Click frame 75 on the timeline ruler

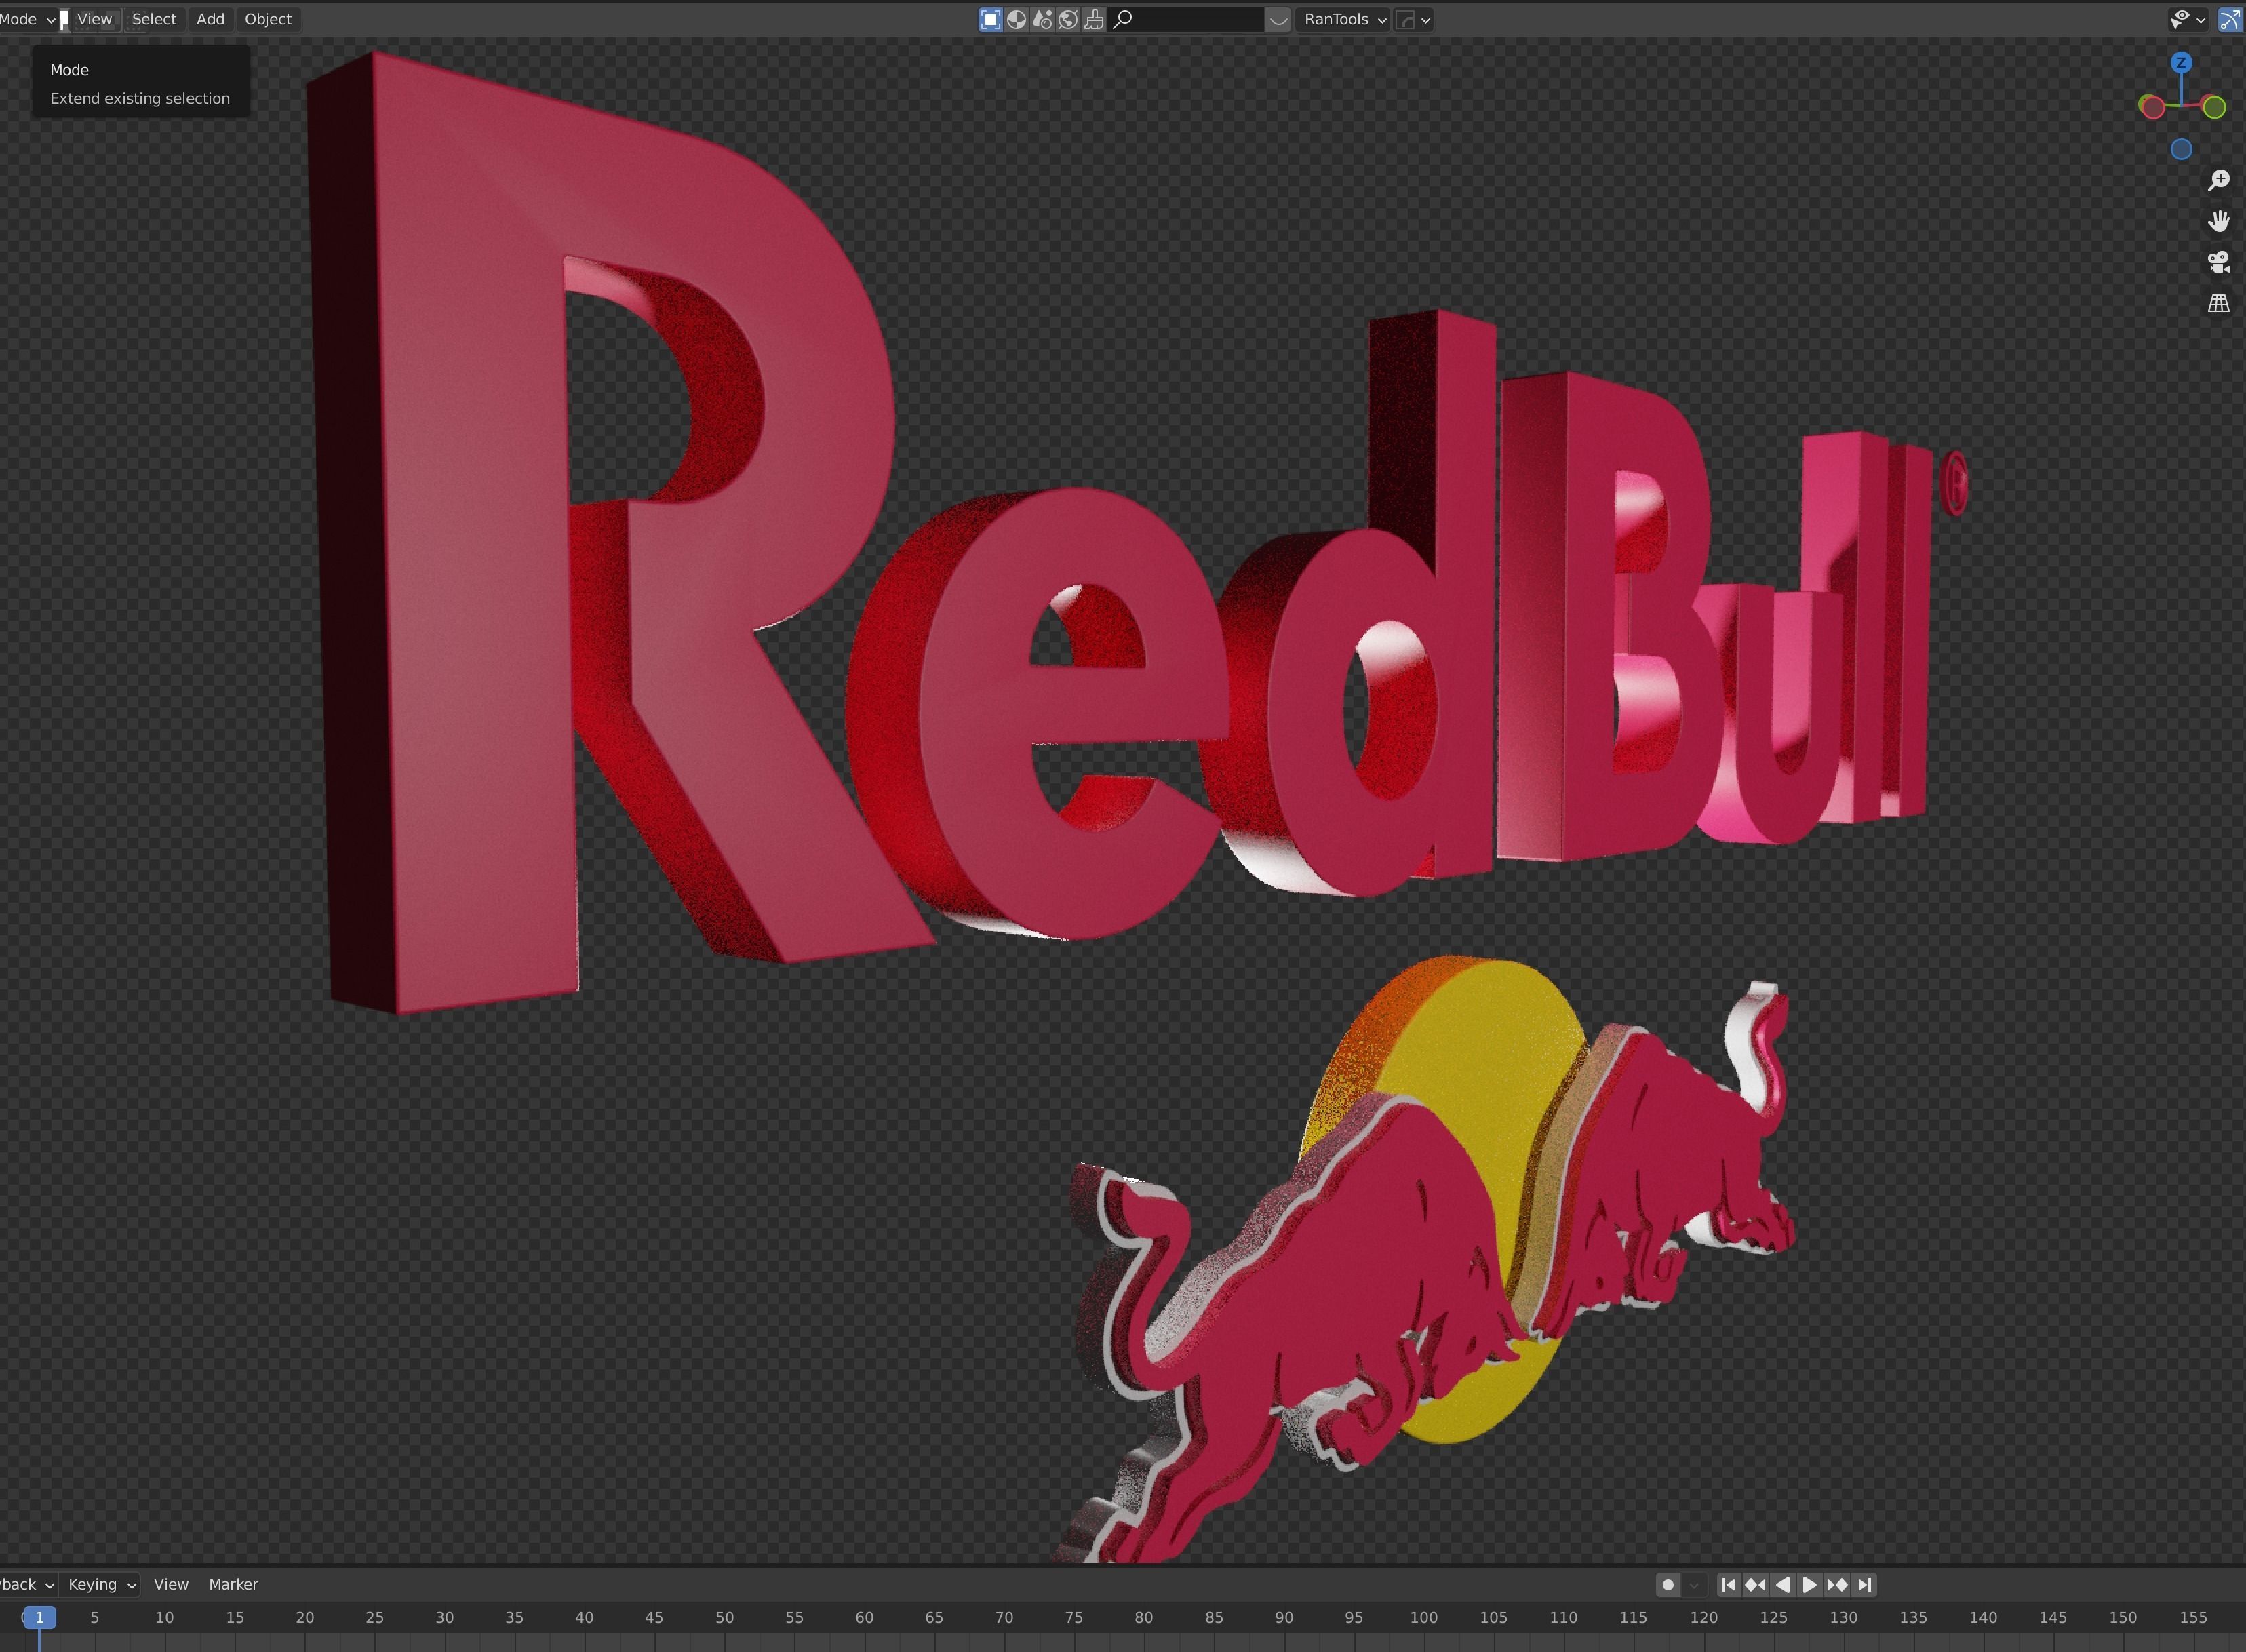click(x=1073, y=1617)
